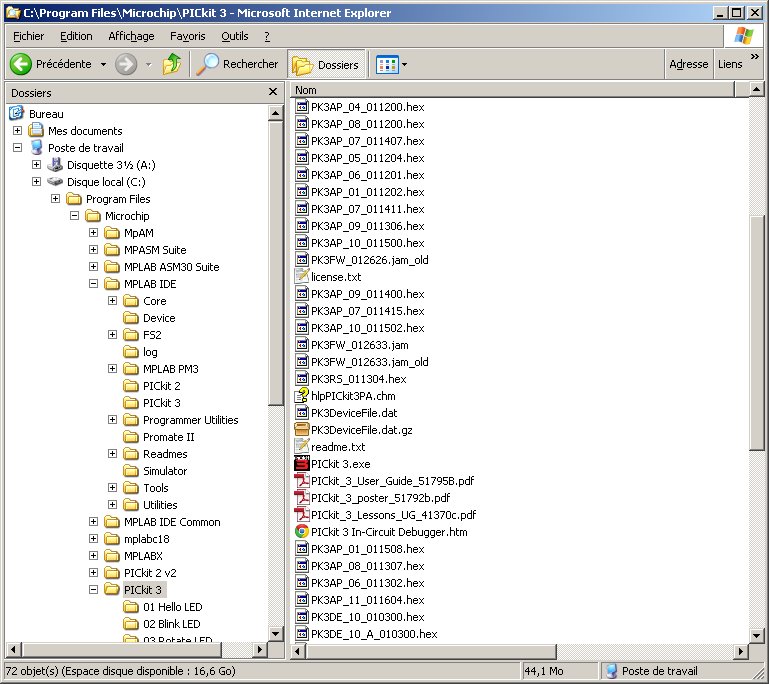Click folder tree scrollbar down arrow
The height and width of the screenshot is (684, 769).
(275, 633)
